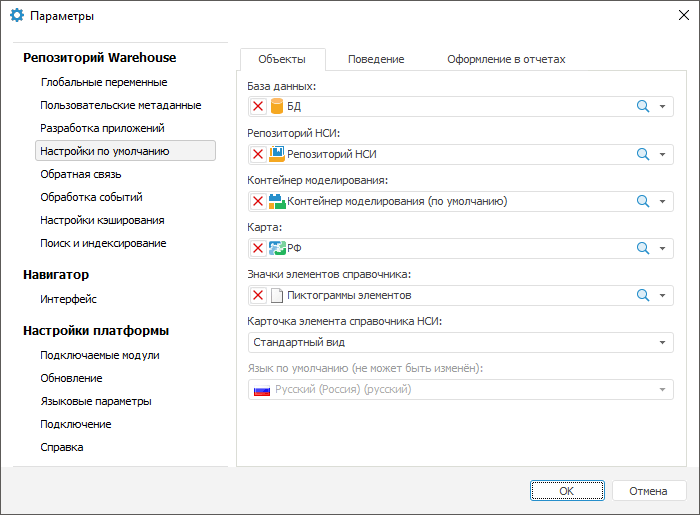
Task: Click the Отмена button
Action: (x=648, y=491)
